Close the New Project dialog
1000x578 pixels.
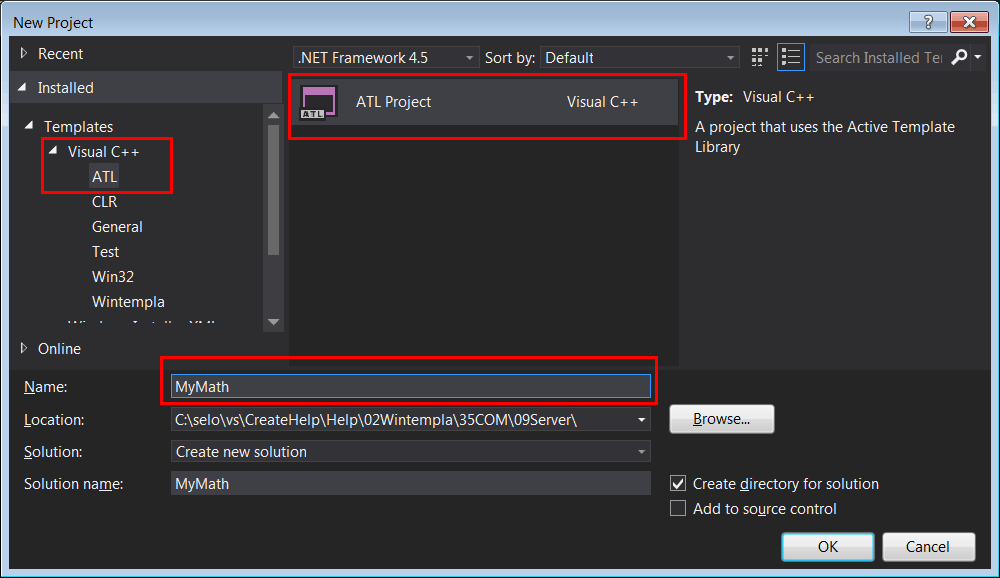click(x=969, y=22)
